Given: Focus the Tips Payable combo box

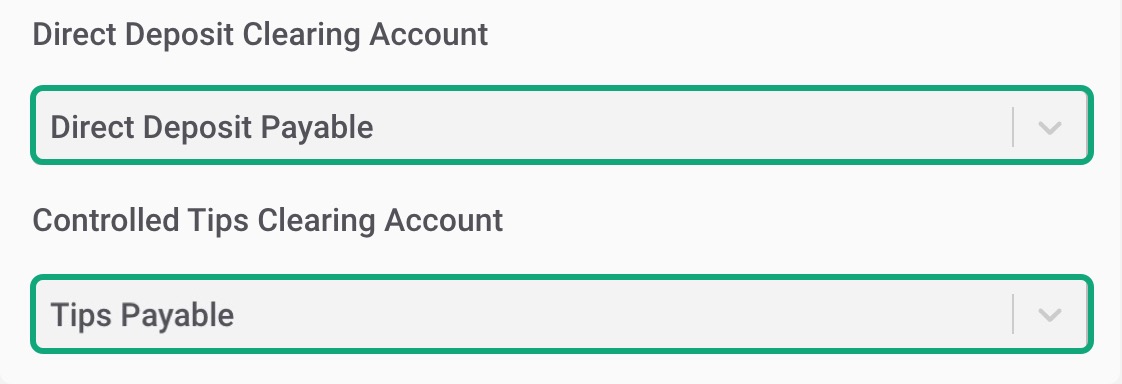Looking at the screenshot, I should [562, 314].
